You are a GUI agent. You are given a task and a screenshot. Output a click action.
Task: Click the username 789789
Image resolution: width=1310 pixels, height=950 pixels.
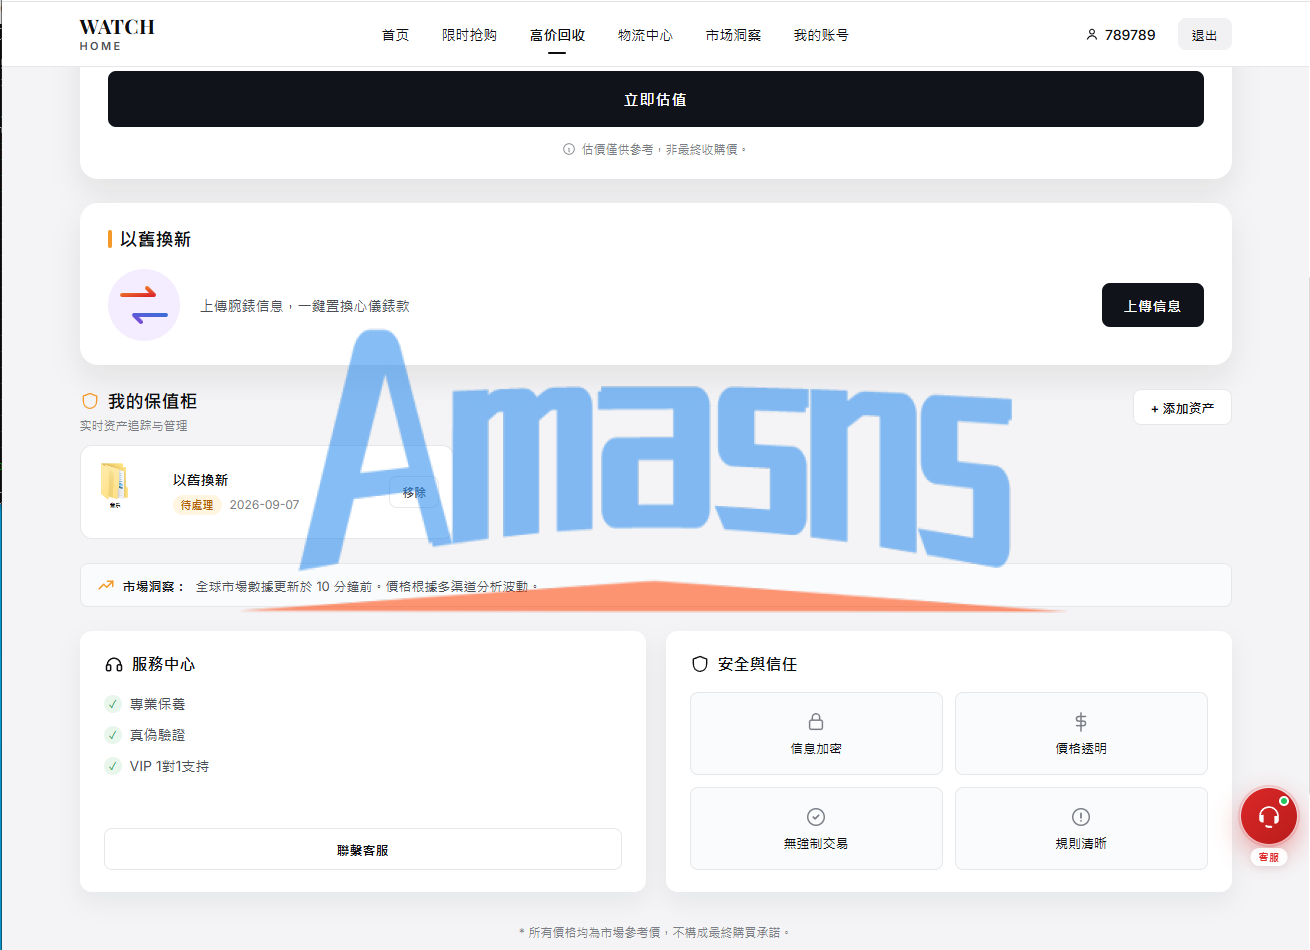[1130, 35]
